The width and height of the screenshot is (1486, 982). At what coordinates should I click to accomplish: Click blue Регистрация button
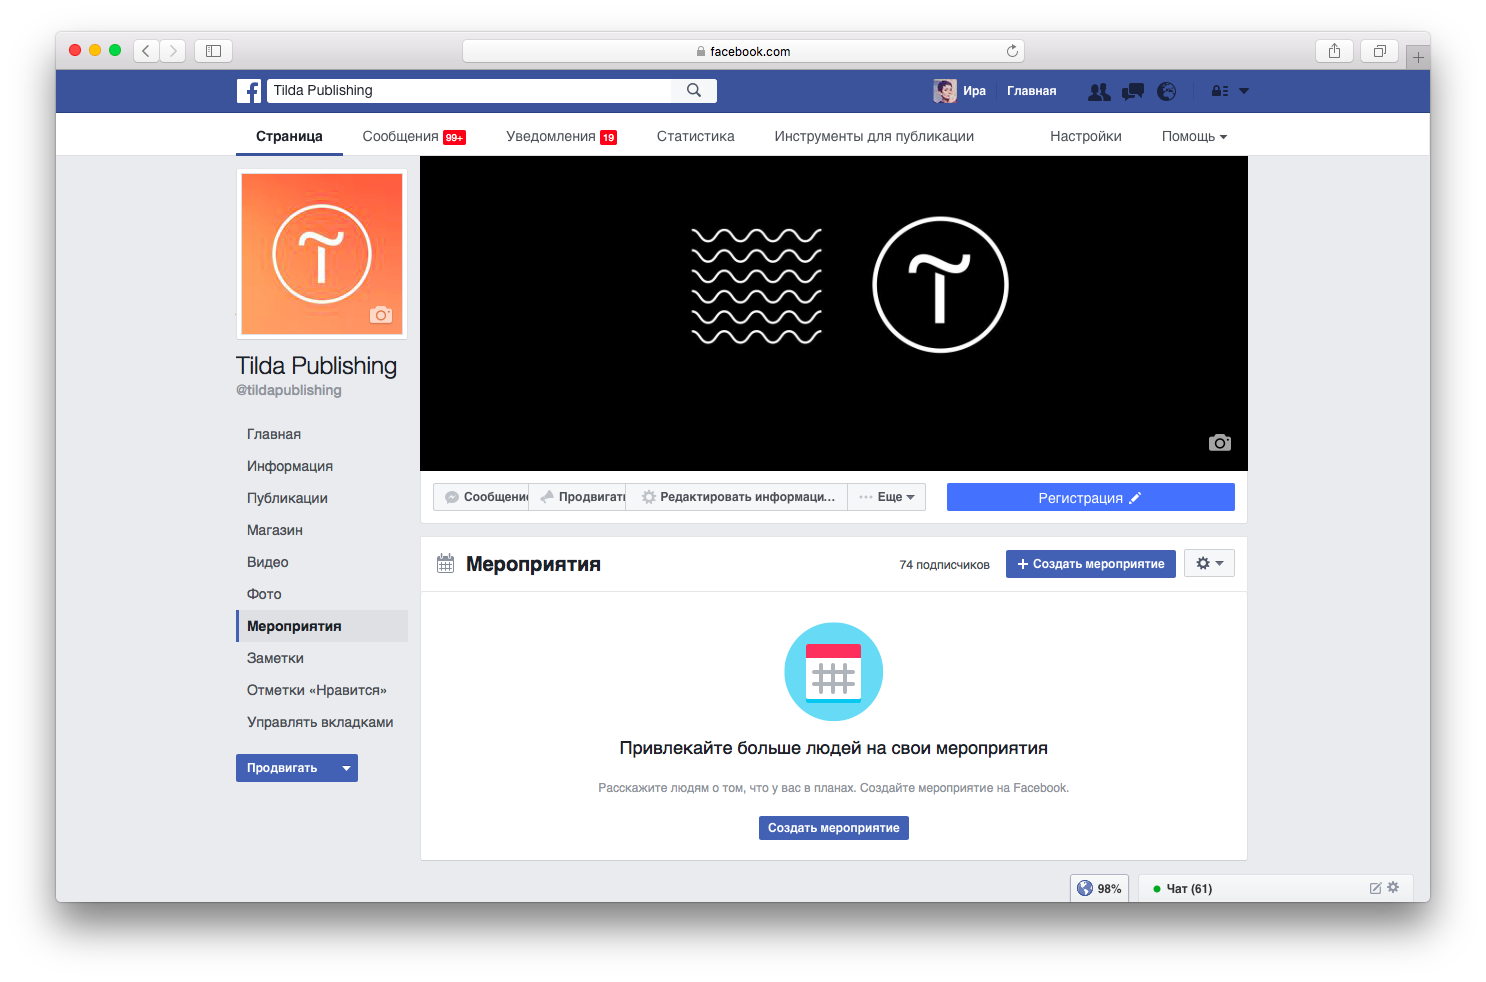coord(1091,497)
